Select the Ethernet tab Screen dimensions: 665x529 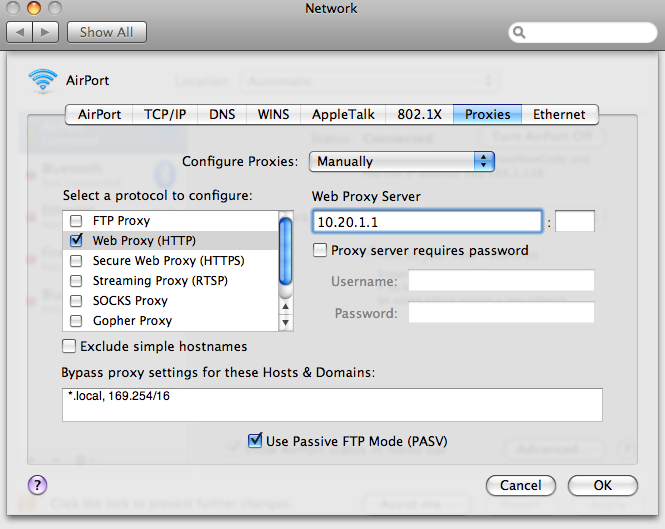click(x=560, y=114)
